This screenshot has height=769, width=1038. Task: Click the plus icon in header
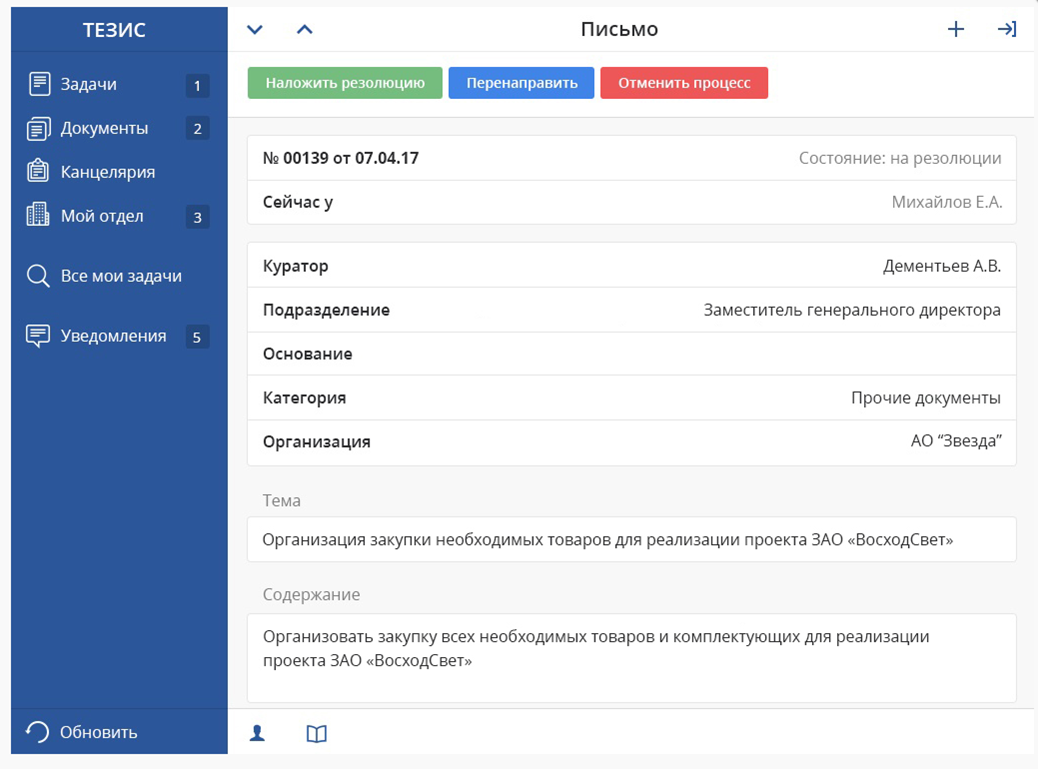tap(956, 29)
